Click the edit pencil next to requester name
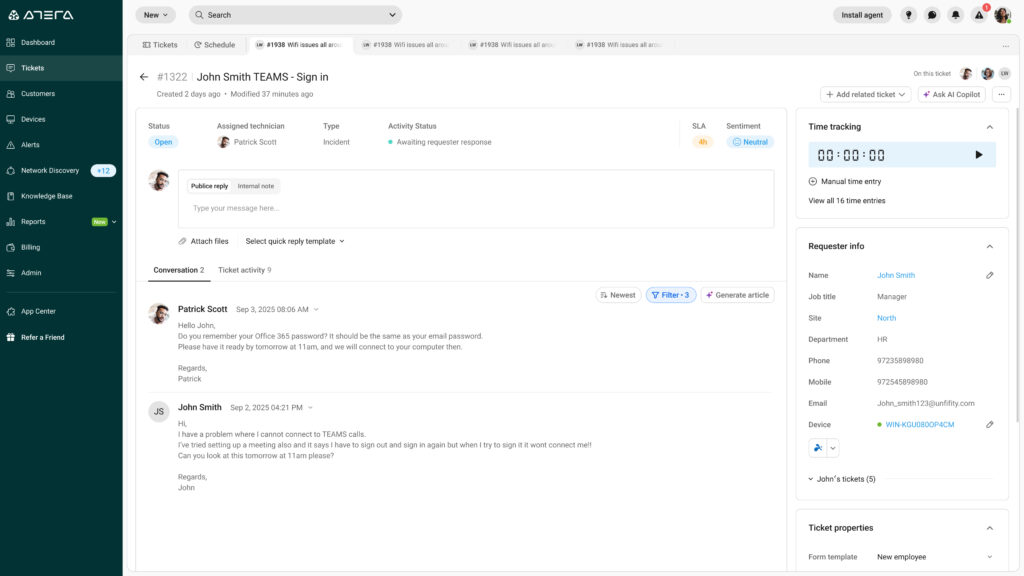 pos(990,275)
